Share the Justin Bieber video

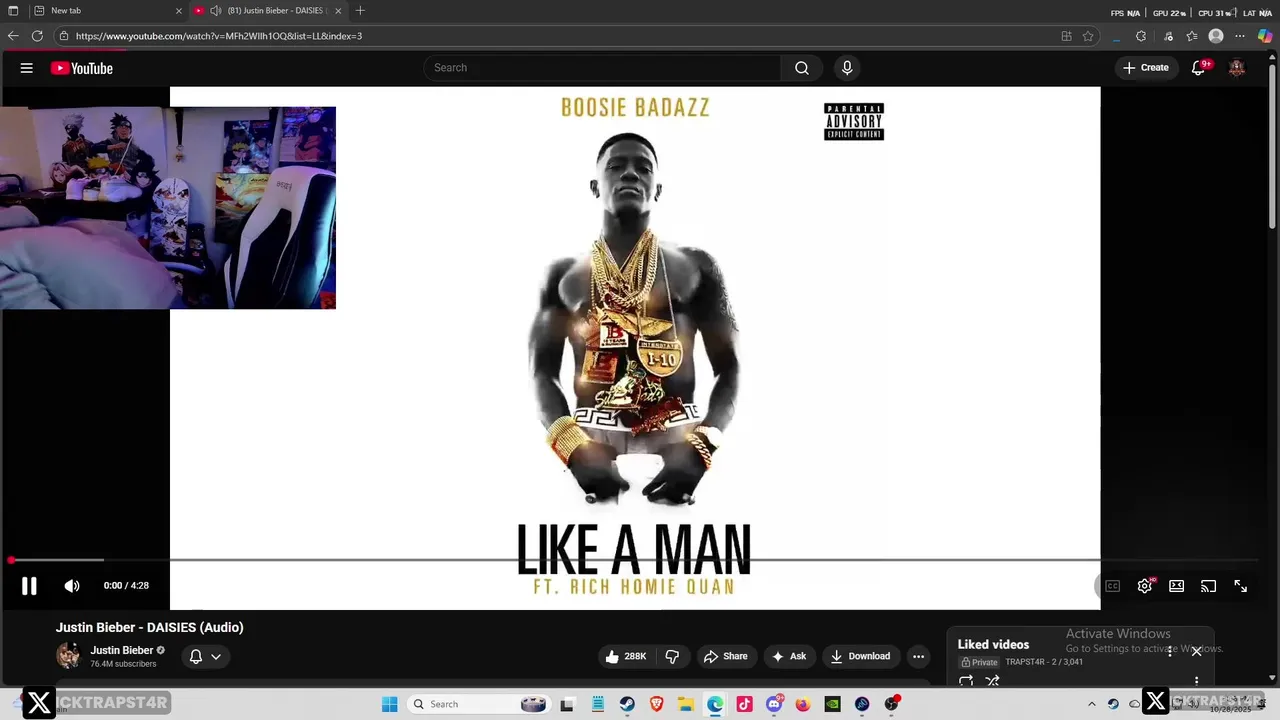726,656
